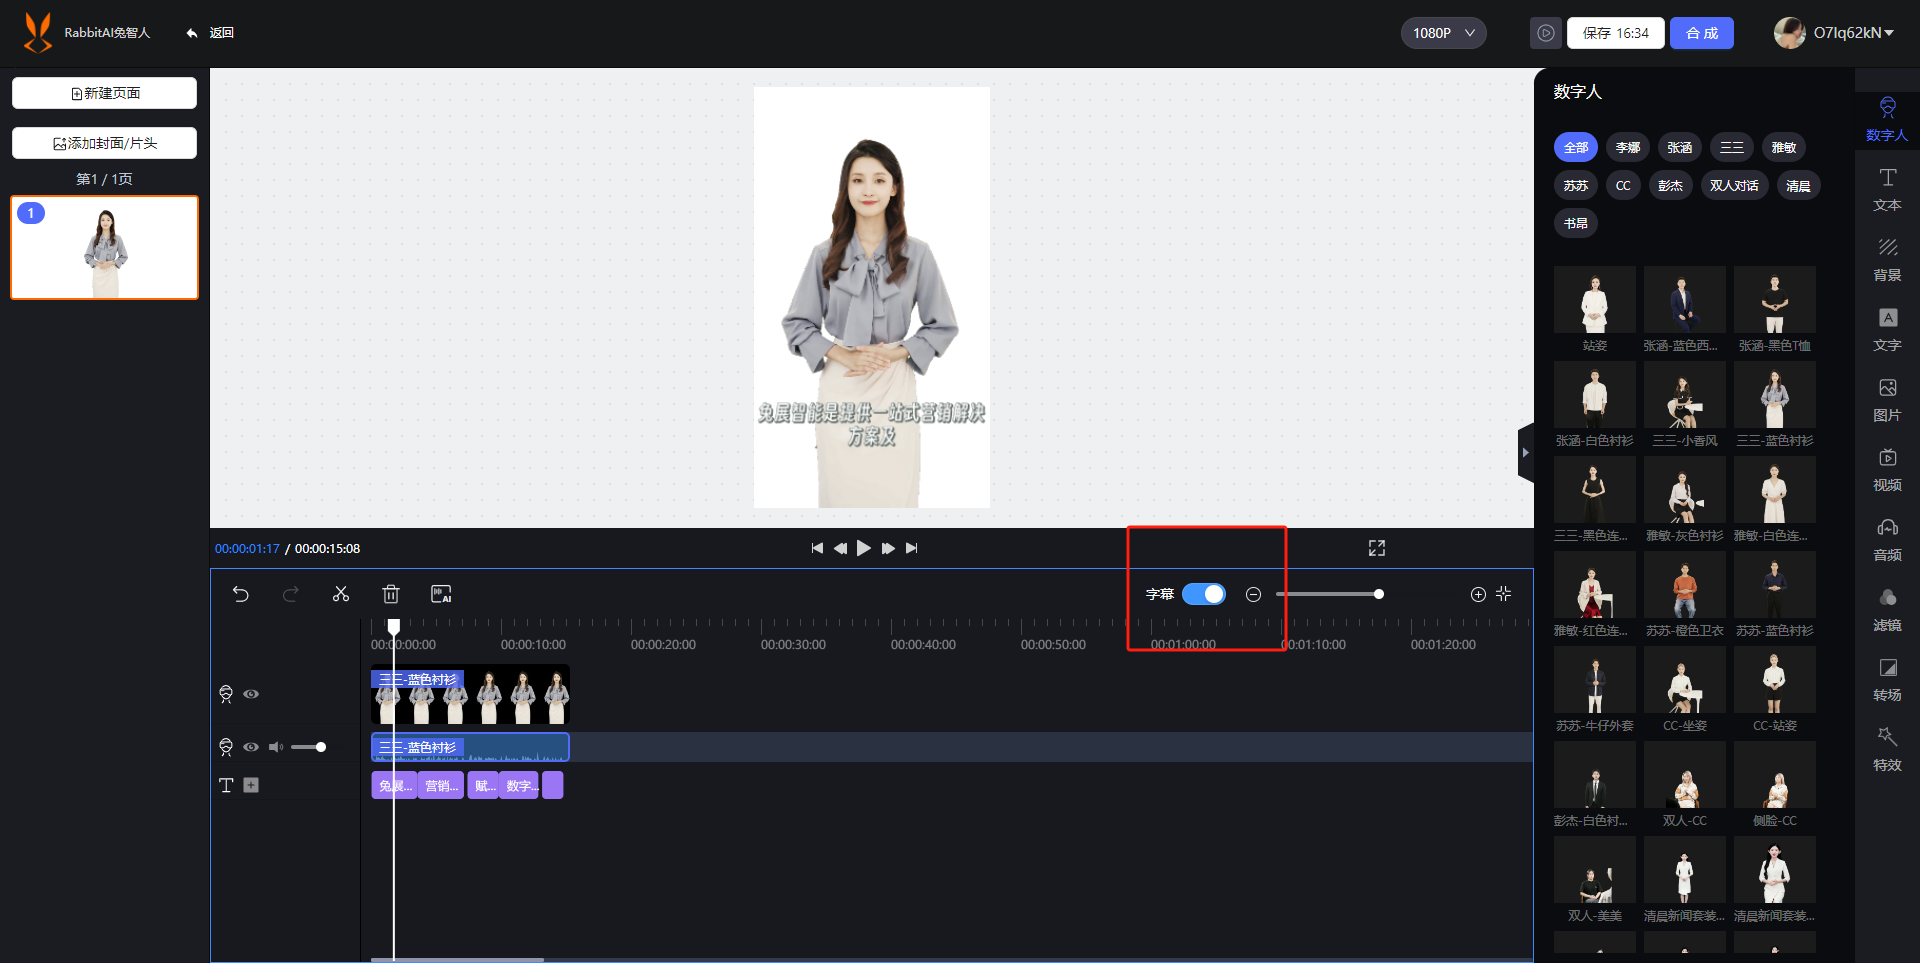Open the 音频 audio panel
This screenshot has height=963, width=1920.
[1887, 540]
